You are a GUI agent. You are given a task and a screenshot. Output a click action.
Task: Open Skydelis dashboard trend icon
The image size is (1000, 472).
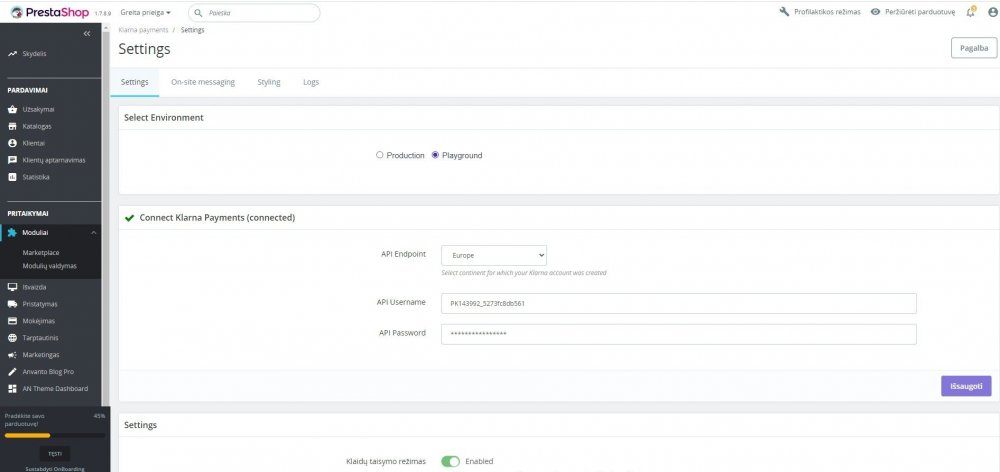12,54
